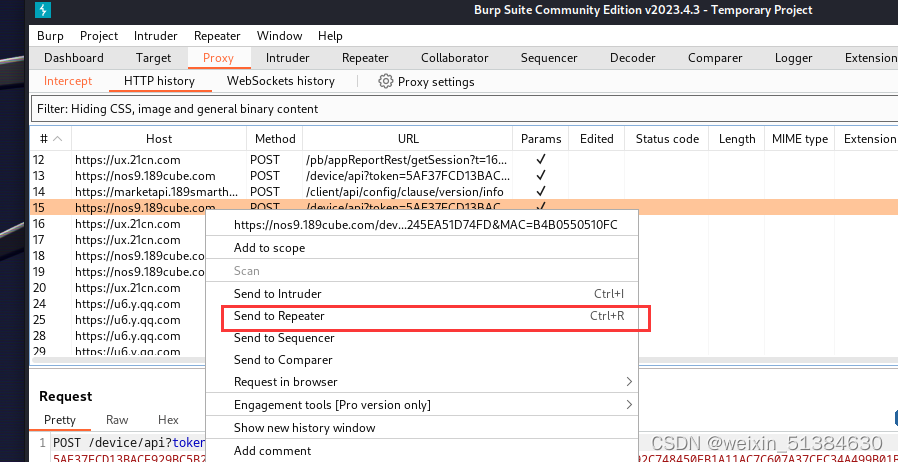Choose Send to Sequencer
The height and width of the screenshot is (462, 898).
coord(422,338)
